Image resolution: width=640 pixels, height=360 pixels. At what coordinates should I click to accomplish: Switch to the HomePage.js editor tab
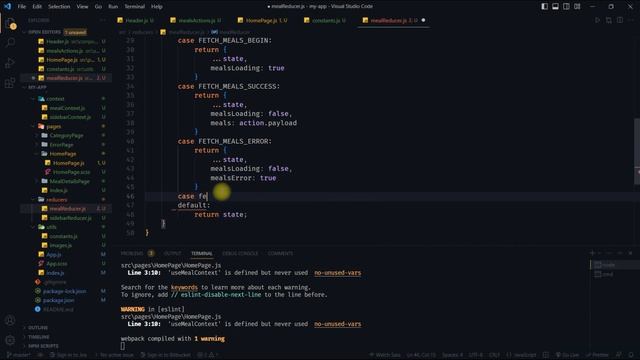263,20
